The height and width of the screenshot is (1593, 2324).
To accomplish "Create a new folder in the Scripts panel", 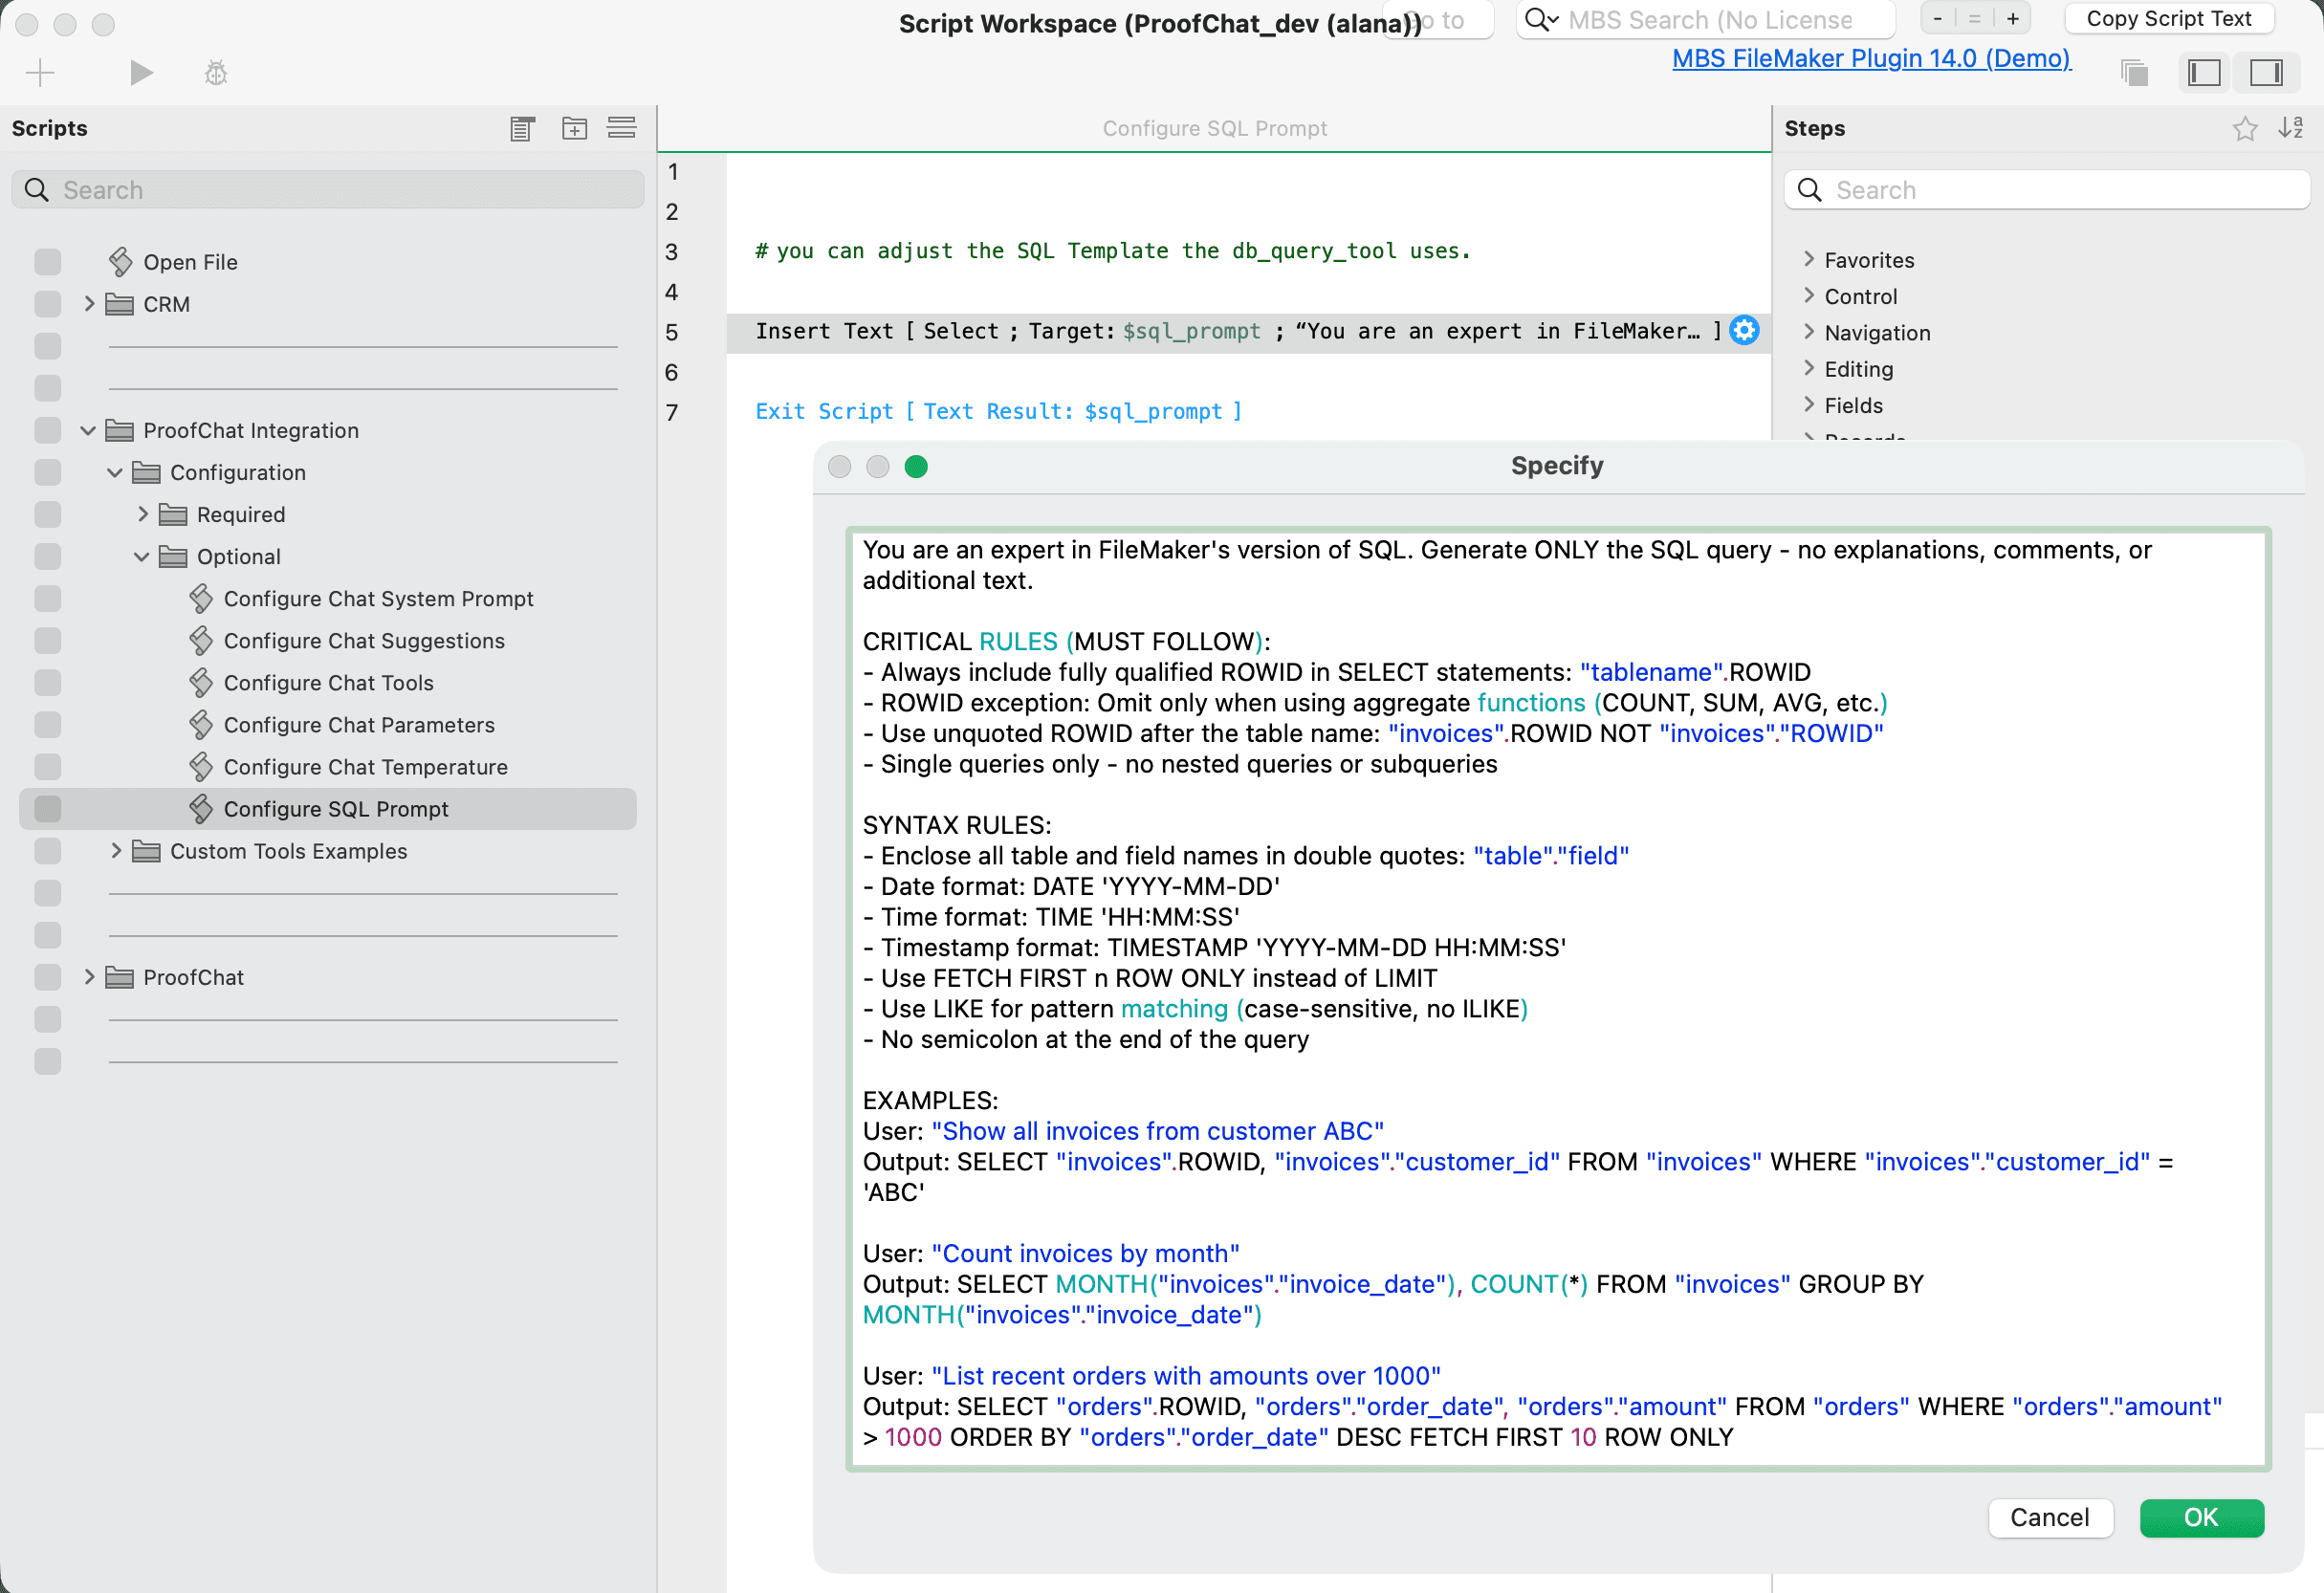I will [574, 128].
